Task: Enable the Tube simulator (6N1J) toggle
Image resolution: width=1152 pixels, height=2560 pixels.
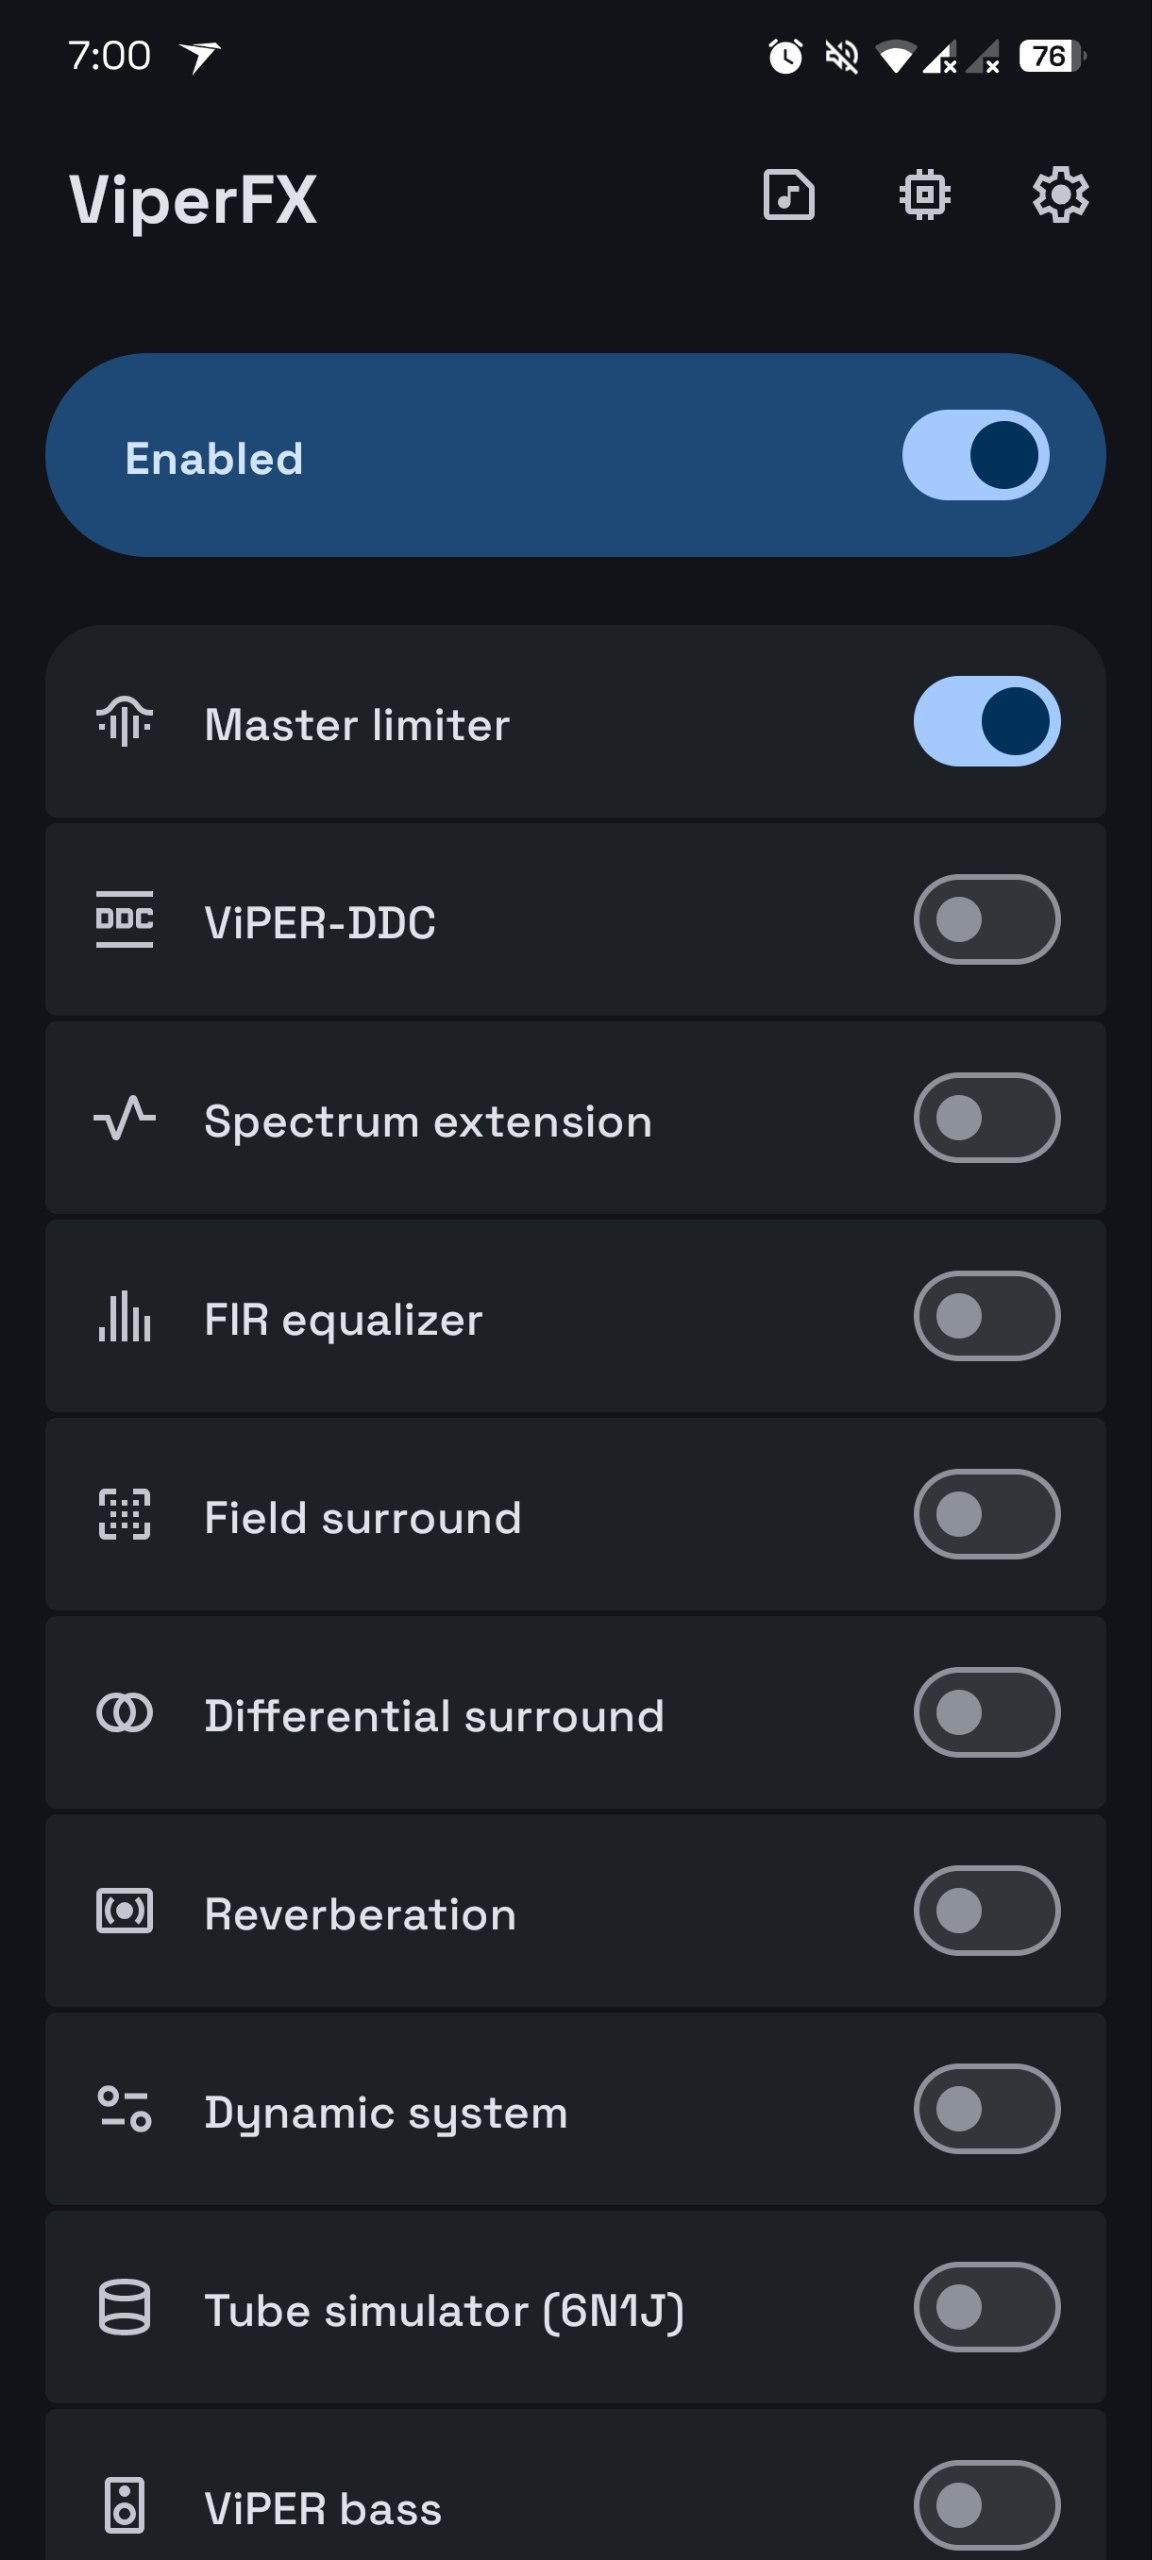Action: pyautogui.click(x=986, y=2307)
